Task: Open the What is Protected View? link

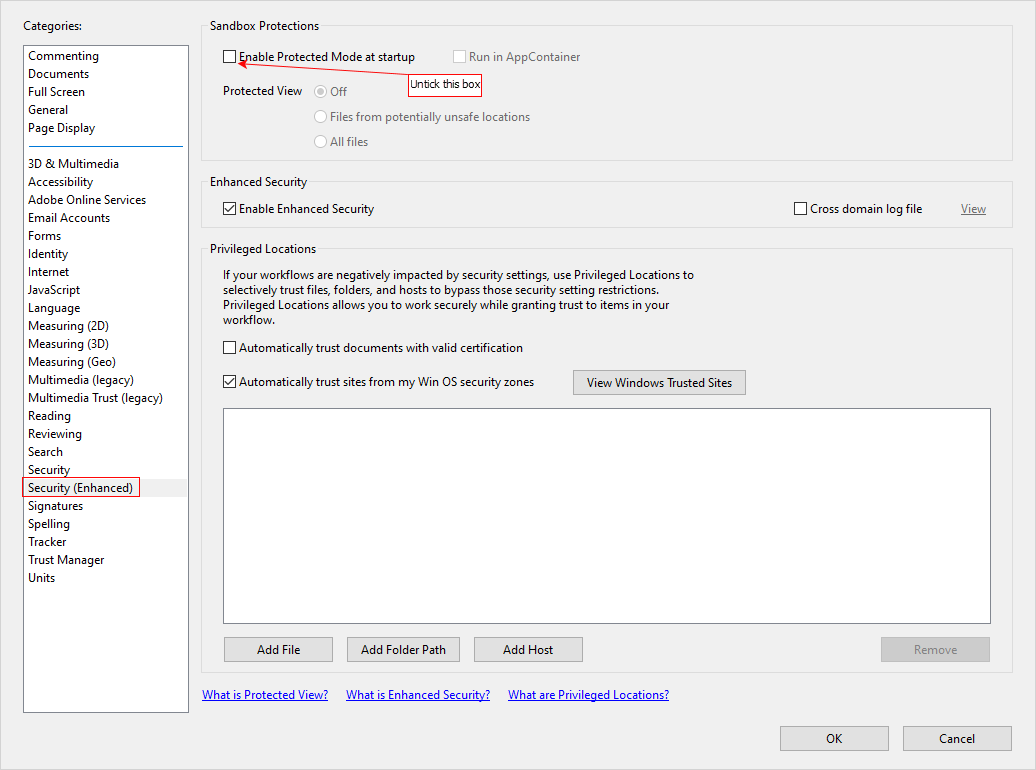Action: coord(265,695)
